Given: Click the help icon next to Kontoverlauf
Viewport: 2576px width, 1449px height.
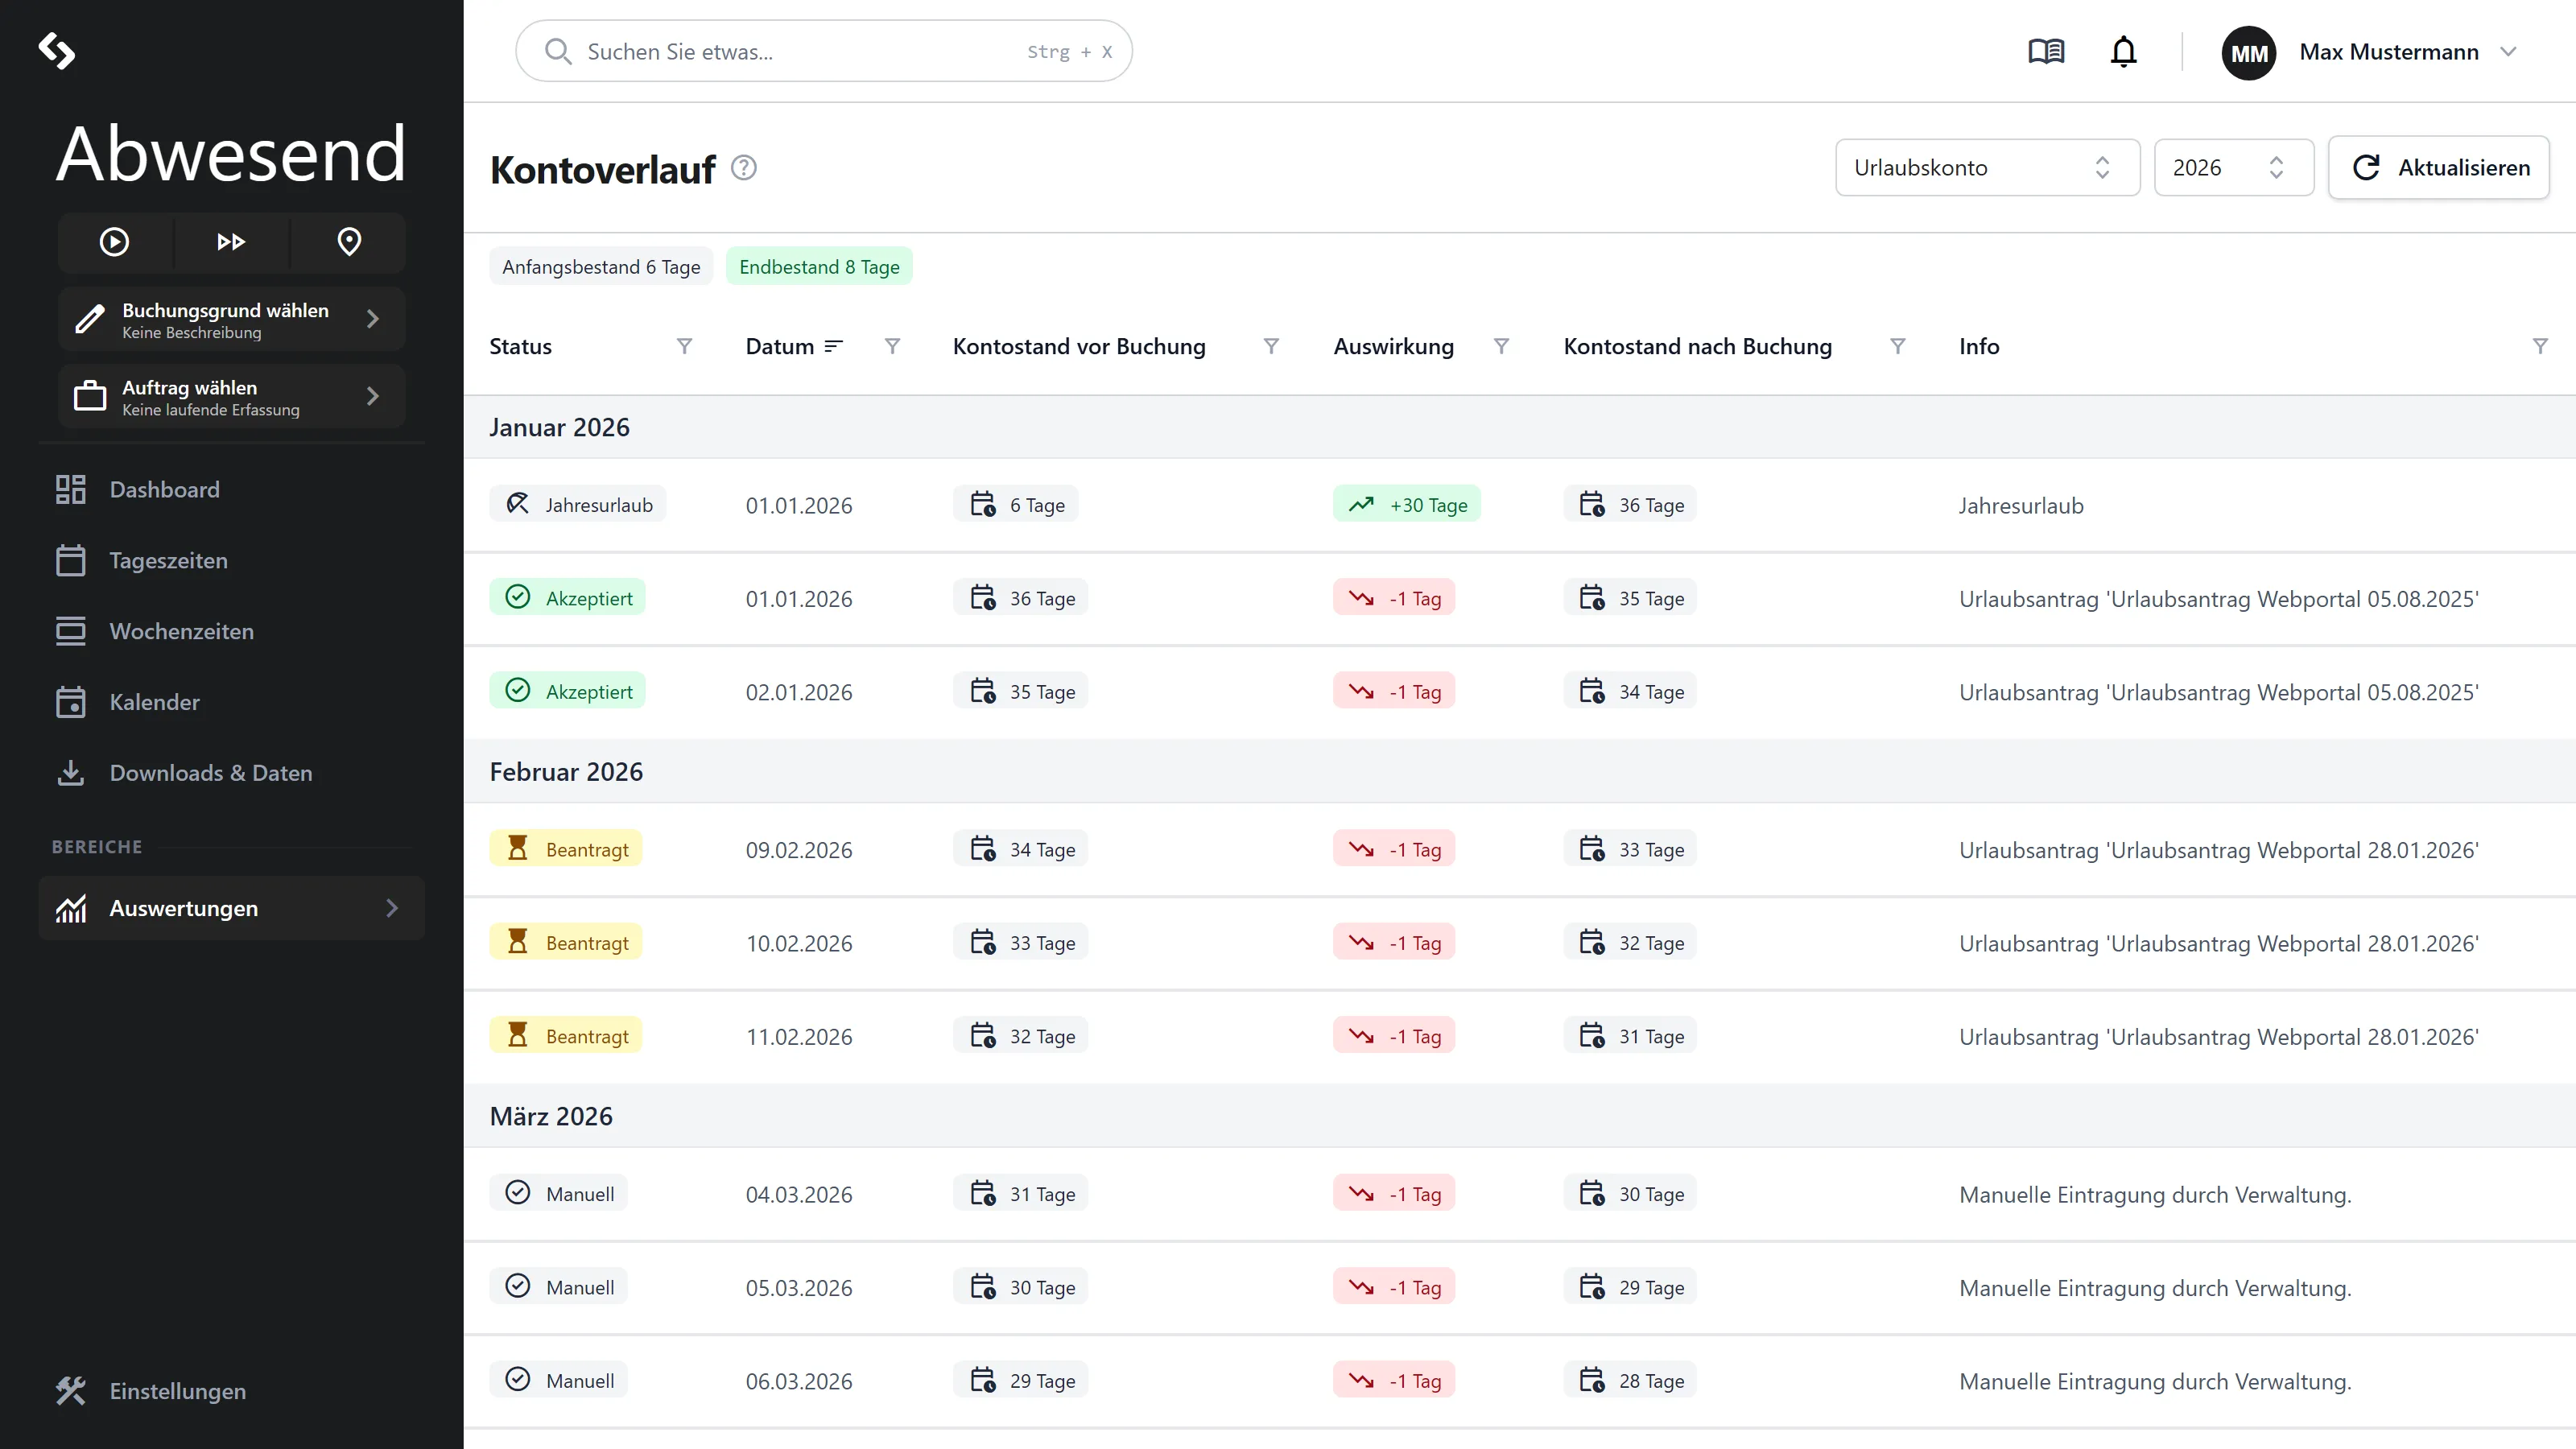Looking at the screenshot, I should tap(743, 168).
